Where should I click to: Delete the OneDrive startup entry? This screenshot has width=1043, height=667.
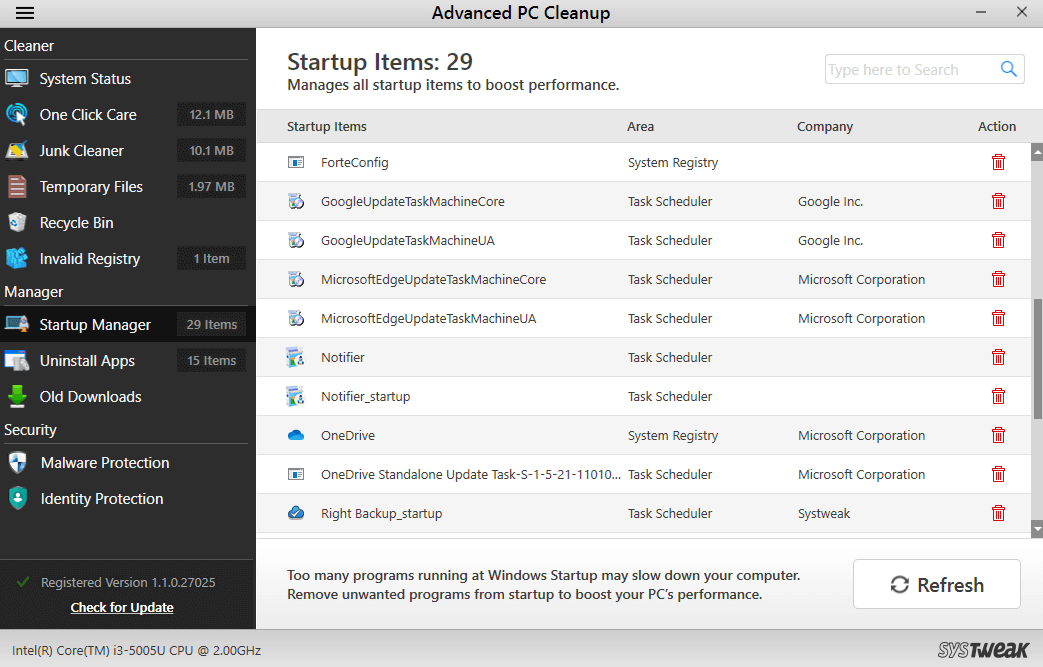coord(998,435)
